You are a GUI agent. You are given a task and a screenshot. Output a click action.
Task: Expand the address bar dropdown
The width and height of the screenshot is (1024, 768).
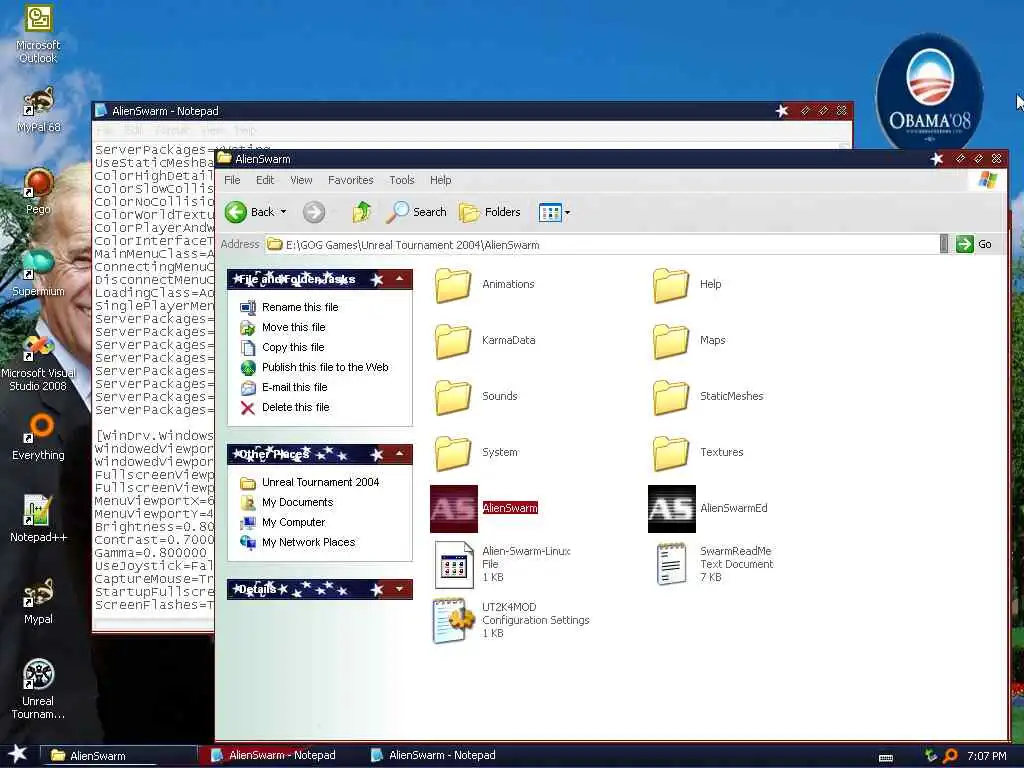click(944, 244)
